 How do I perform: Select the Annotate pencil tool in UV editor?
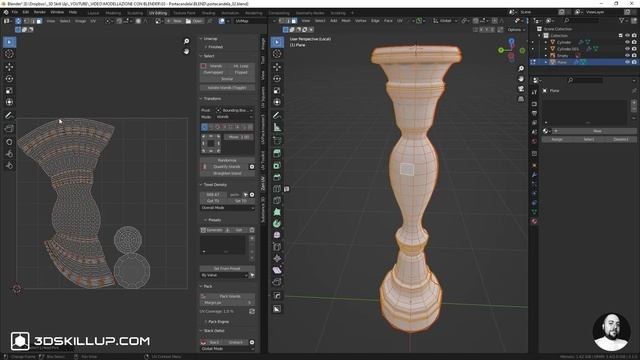[x=9, y=116]
